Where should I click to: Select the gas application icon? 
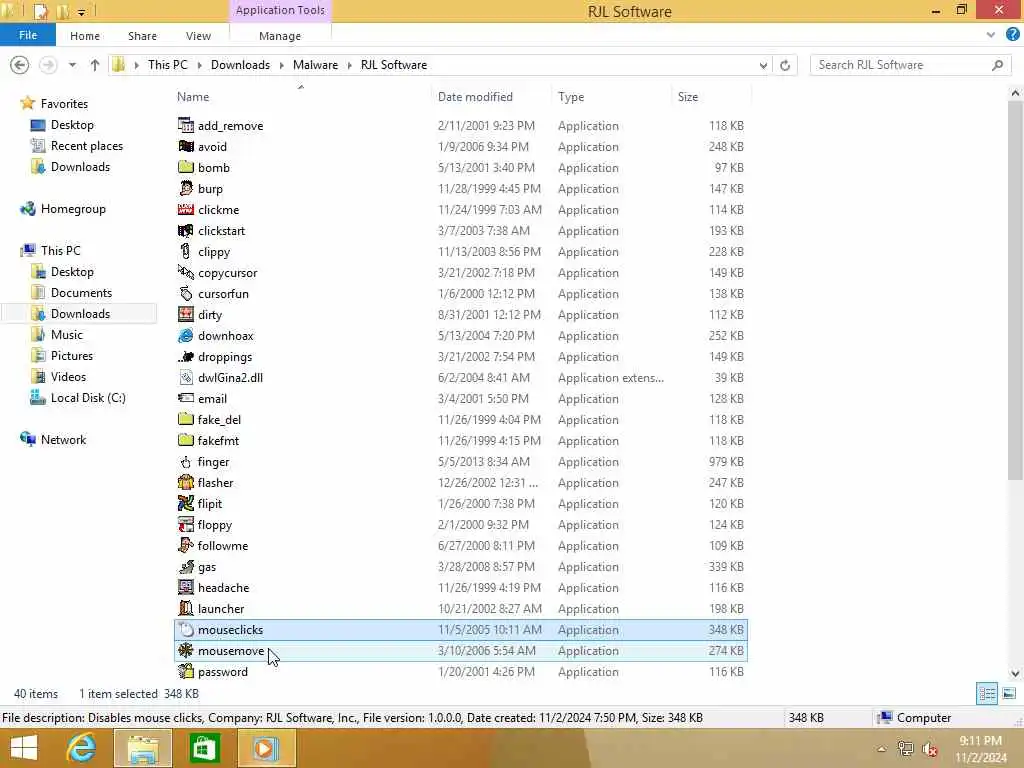click(x=185, y=567)
